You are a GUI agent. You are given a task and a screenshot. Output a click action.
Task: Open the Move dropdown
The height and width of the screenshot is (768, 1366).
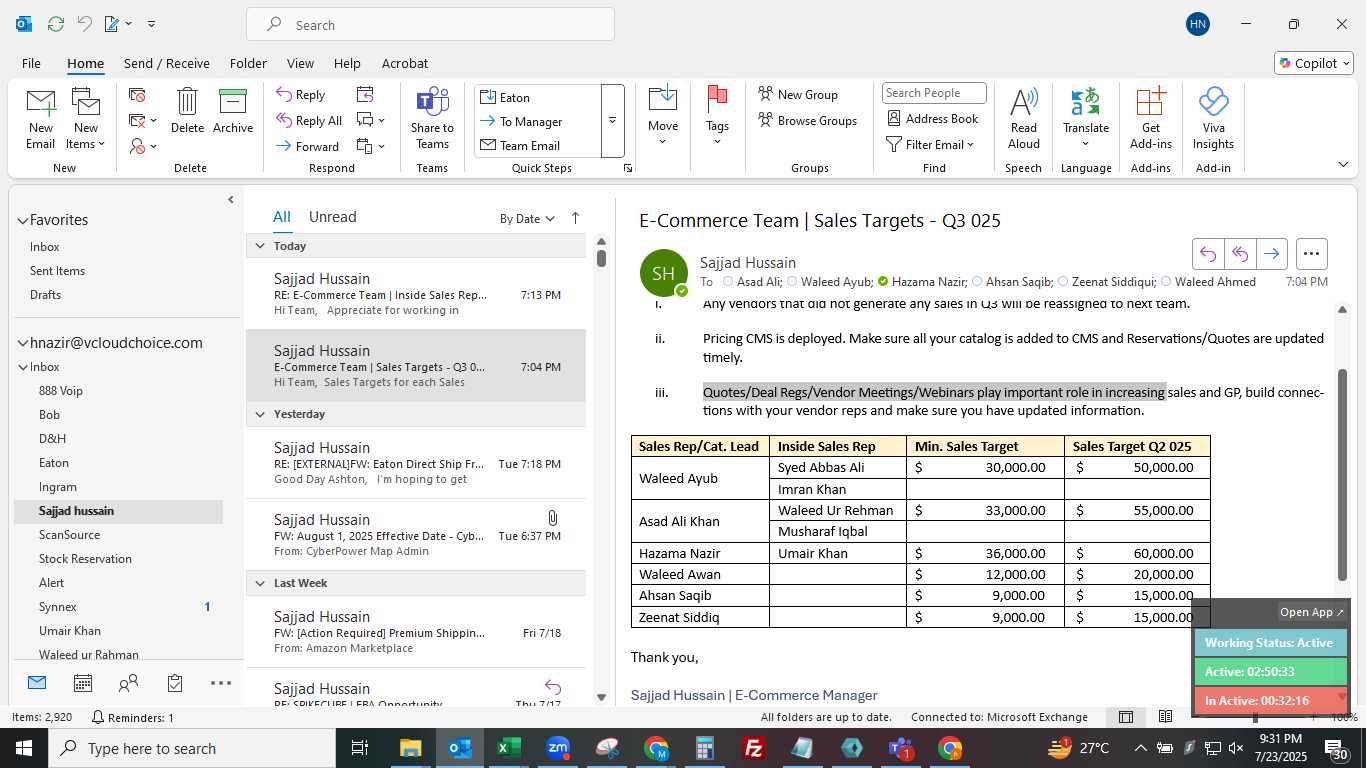(x=663, y=119)
